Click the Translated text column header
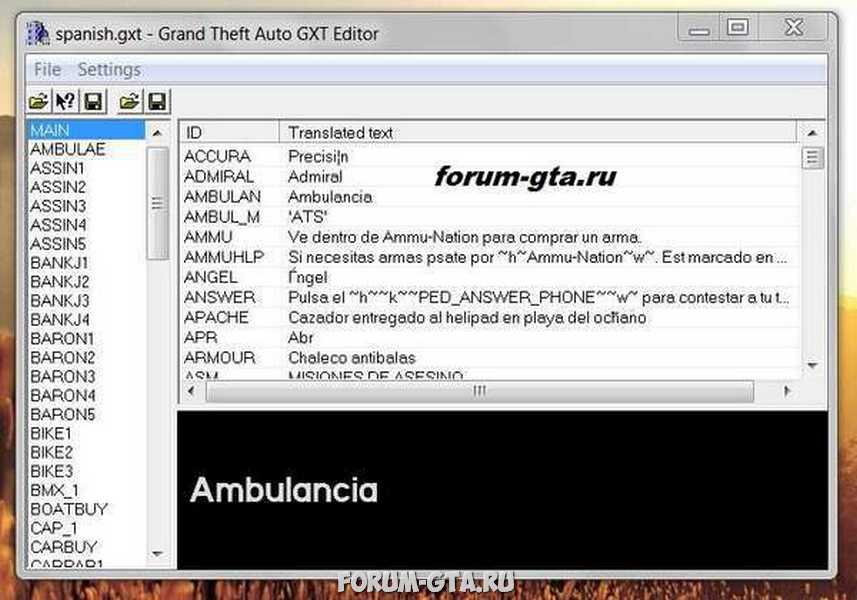This screenshot has height=600, width=857. pos(538,132)
